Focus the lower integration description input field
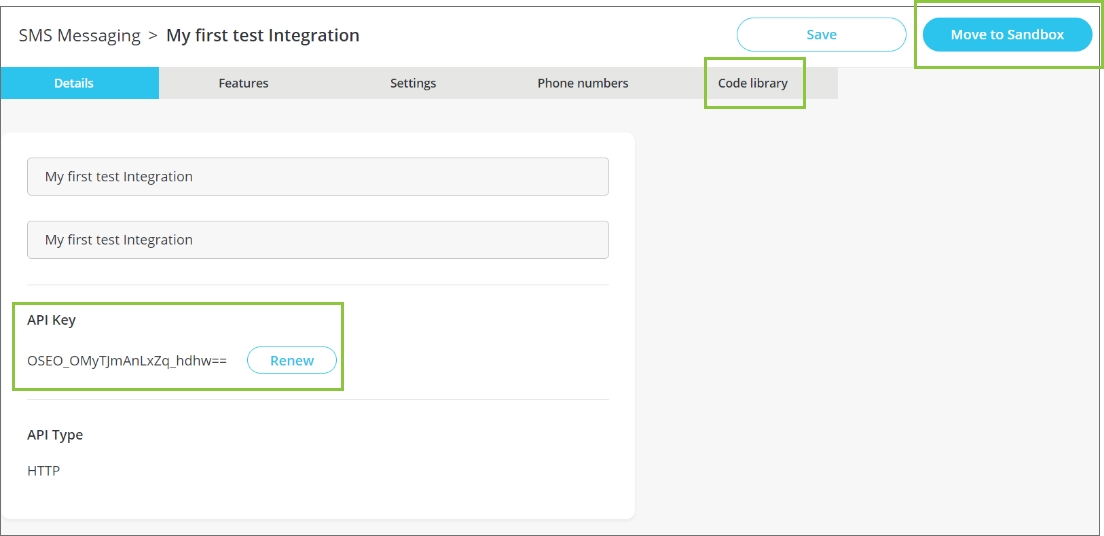The height and width of the screenshot is (536, 1104). (x=317, y=240)
